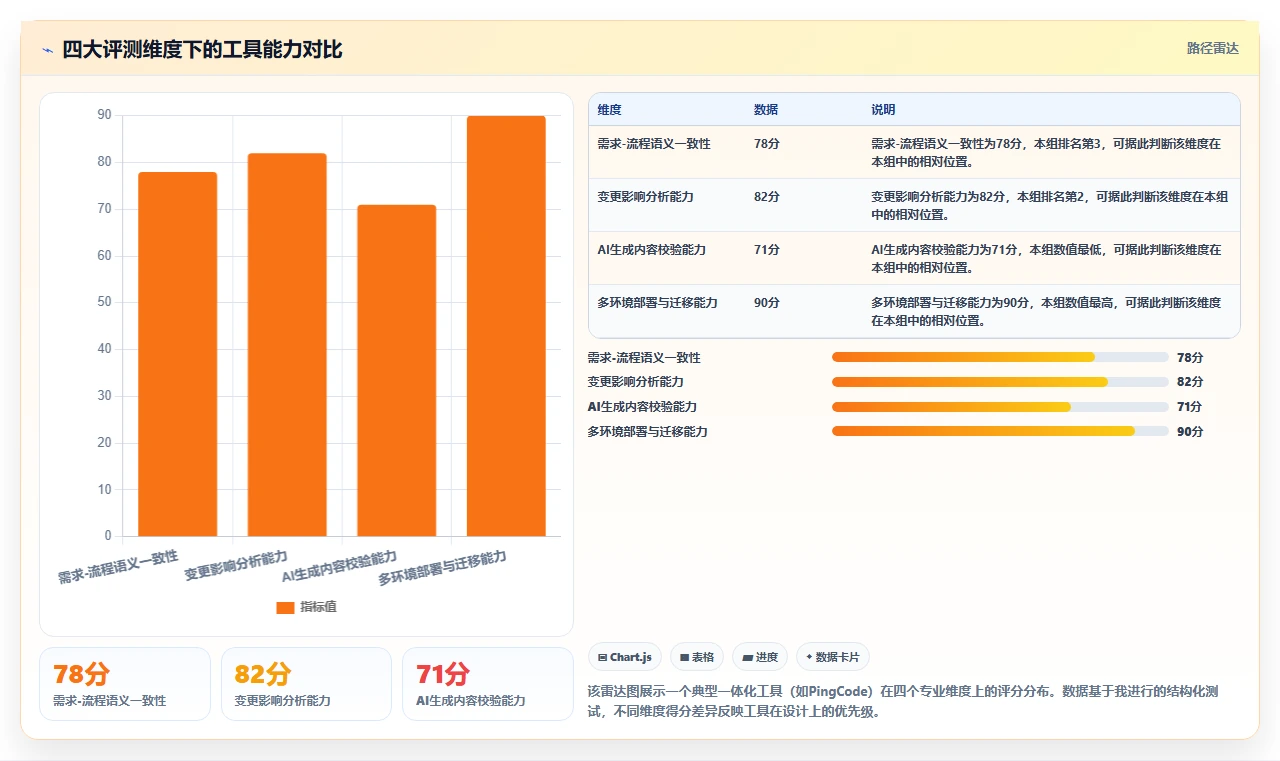Click the paragraph starting with 该雷达图展示
The width and height of the screenshot is (1280, 761).
tap(904, 702)
